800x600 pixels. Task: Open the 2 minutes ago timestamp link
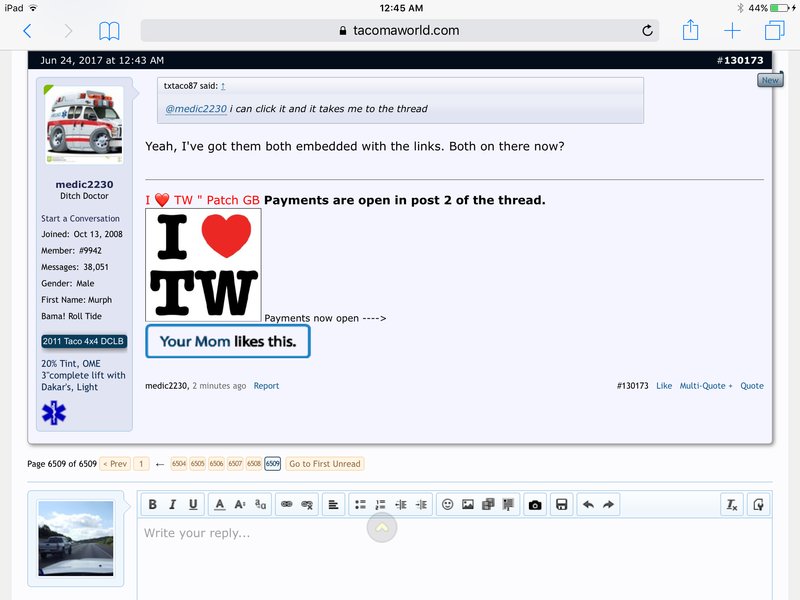(219, 386)
